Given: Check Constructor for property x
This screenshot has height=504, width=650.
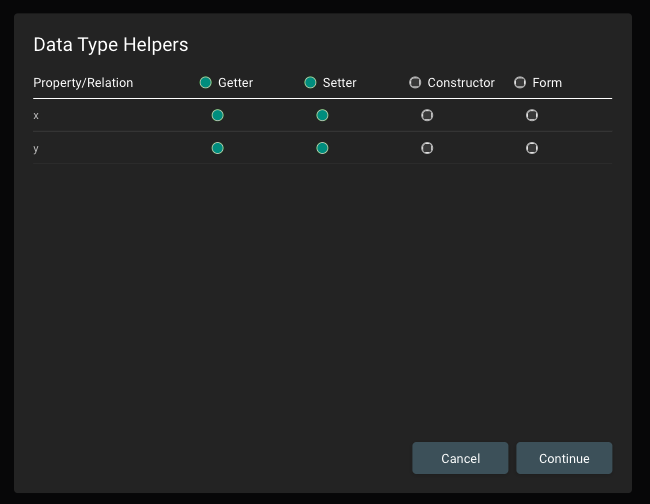Looking at the screenshot, I should click(427, 115).
